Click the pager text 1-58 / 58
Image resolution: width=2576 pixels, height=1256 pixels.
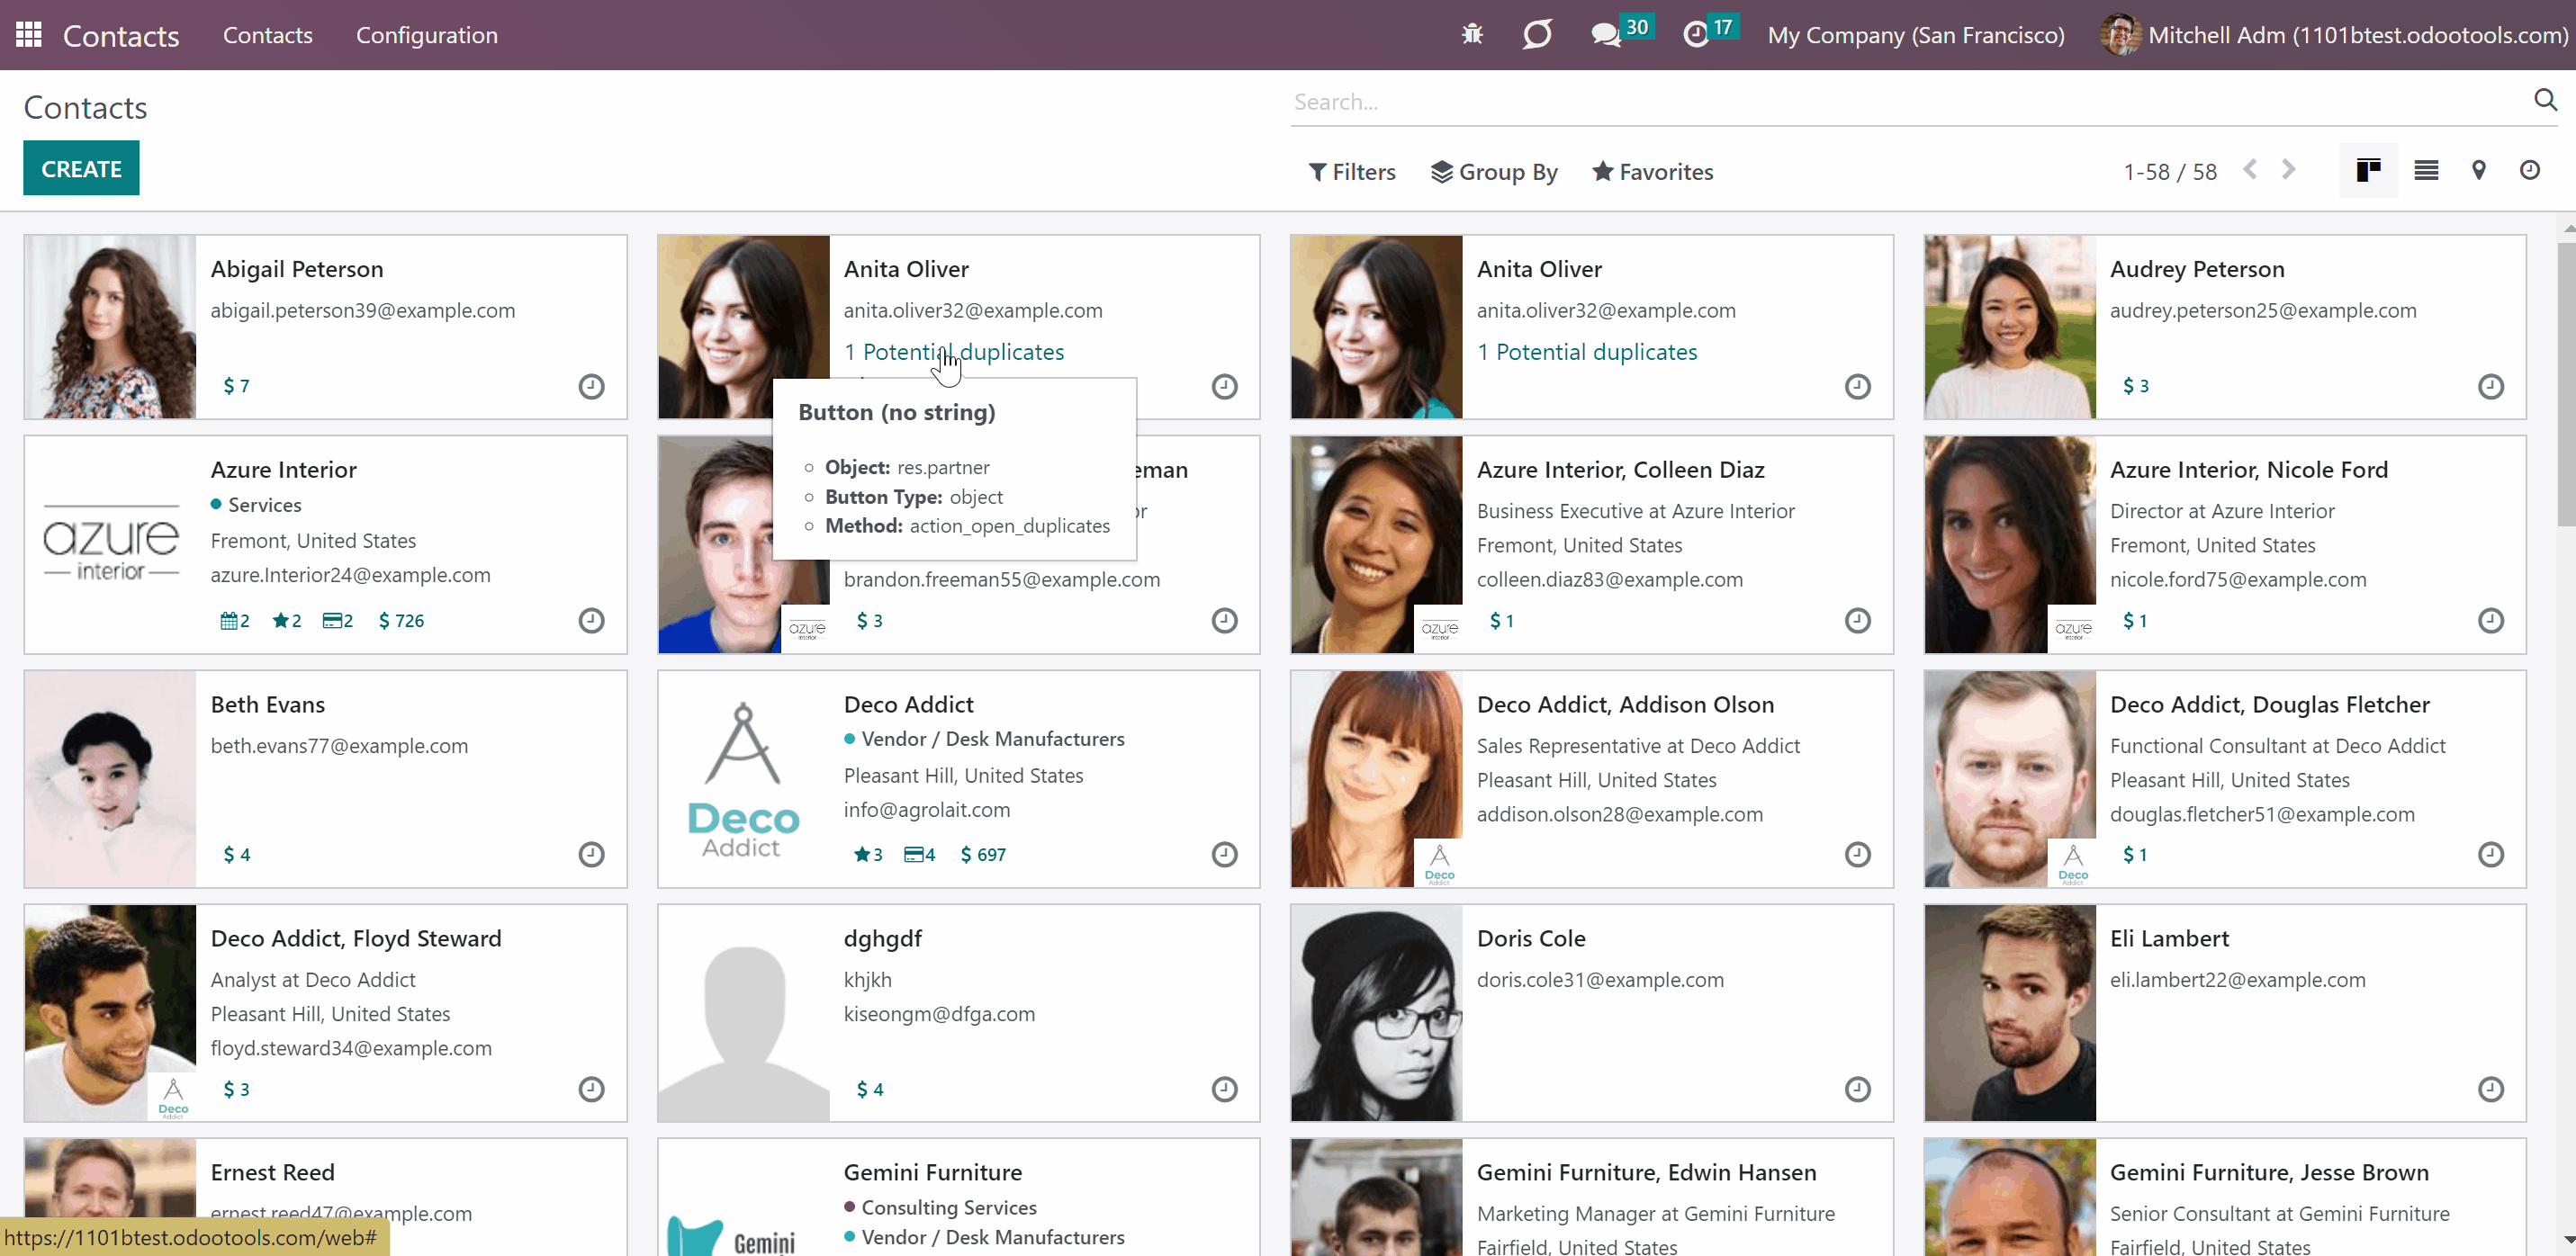pyautogui.click(x=2170, y=172)
